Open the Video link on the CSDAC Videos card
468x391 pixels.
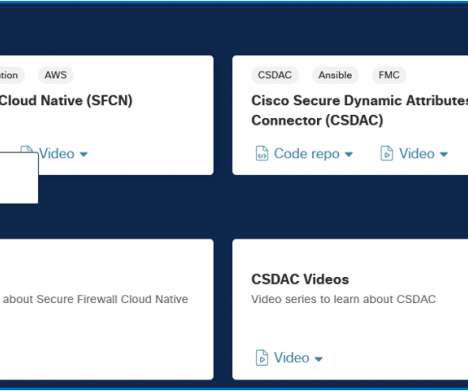point(291,358)
